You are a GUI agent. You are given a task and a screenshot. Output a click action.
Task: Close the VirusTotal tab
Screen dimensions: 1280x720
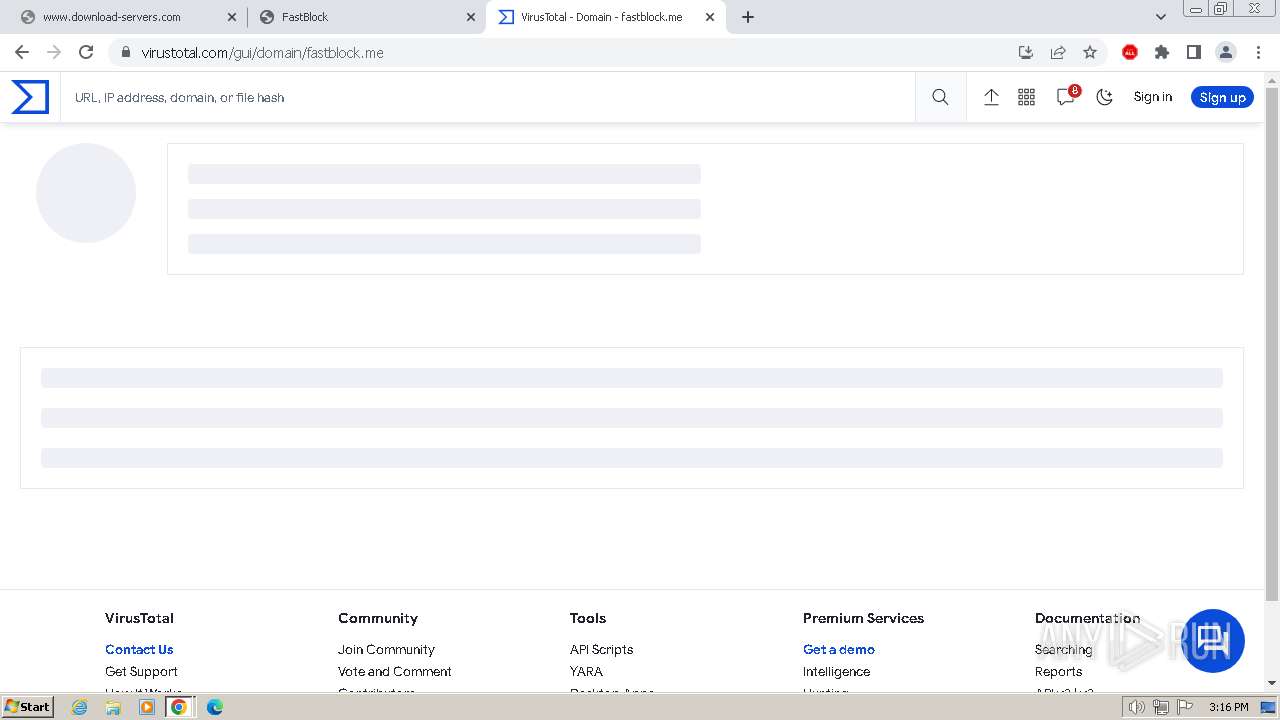click(x=710, y=17)
